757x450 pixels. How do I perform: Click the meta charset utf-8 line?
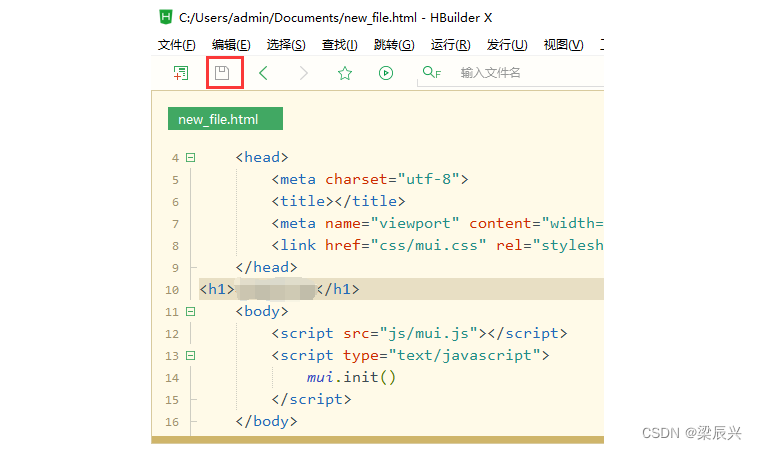370,179
